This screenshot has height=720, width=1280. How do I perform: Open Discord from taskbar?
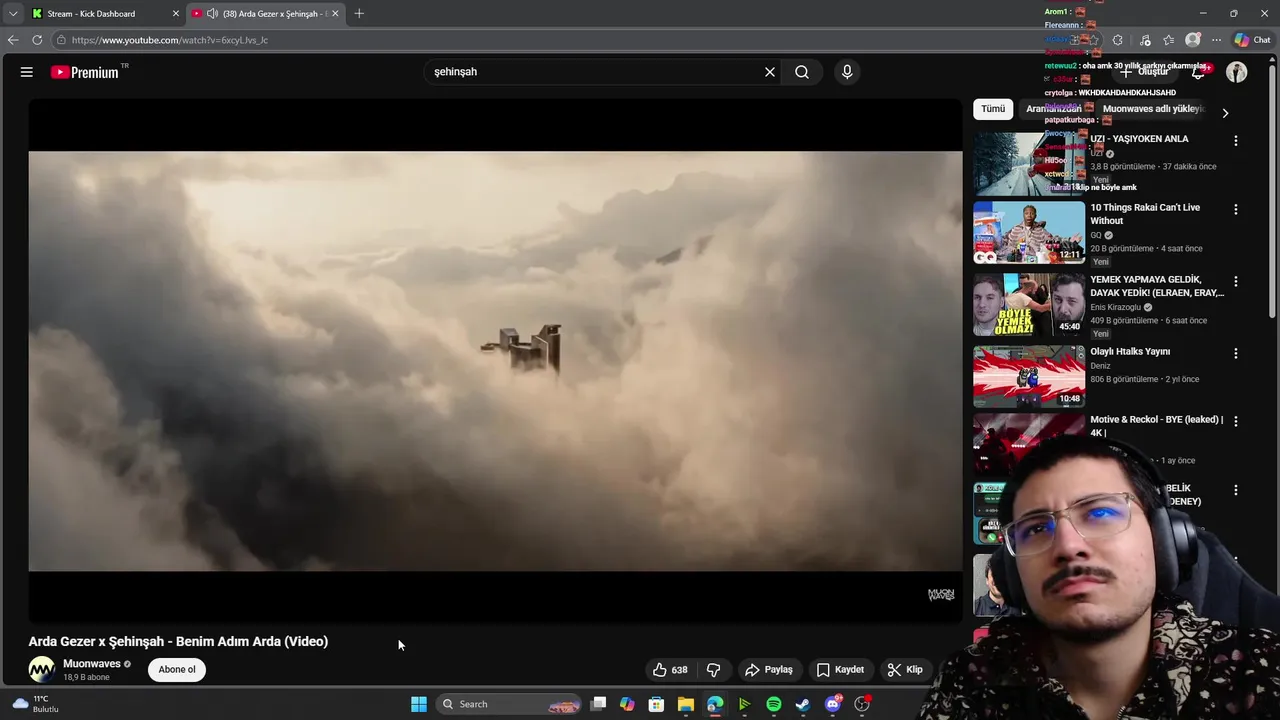[x=833, y=704]
